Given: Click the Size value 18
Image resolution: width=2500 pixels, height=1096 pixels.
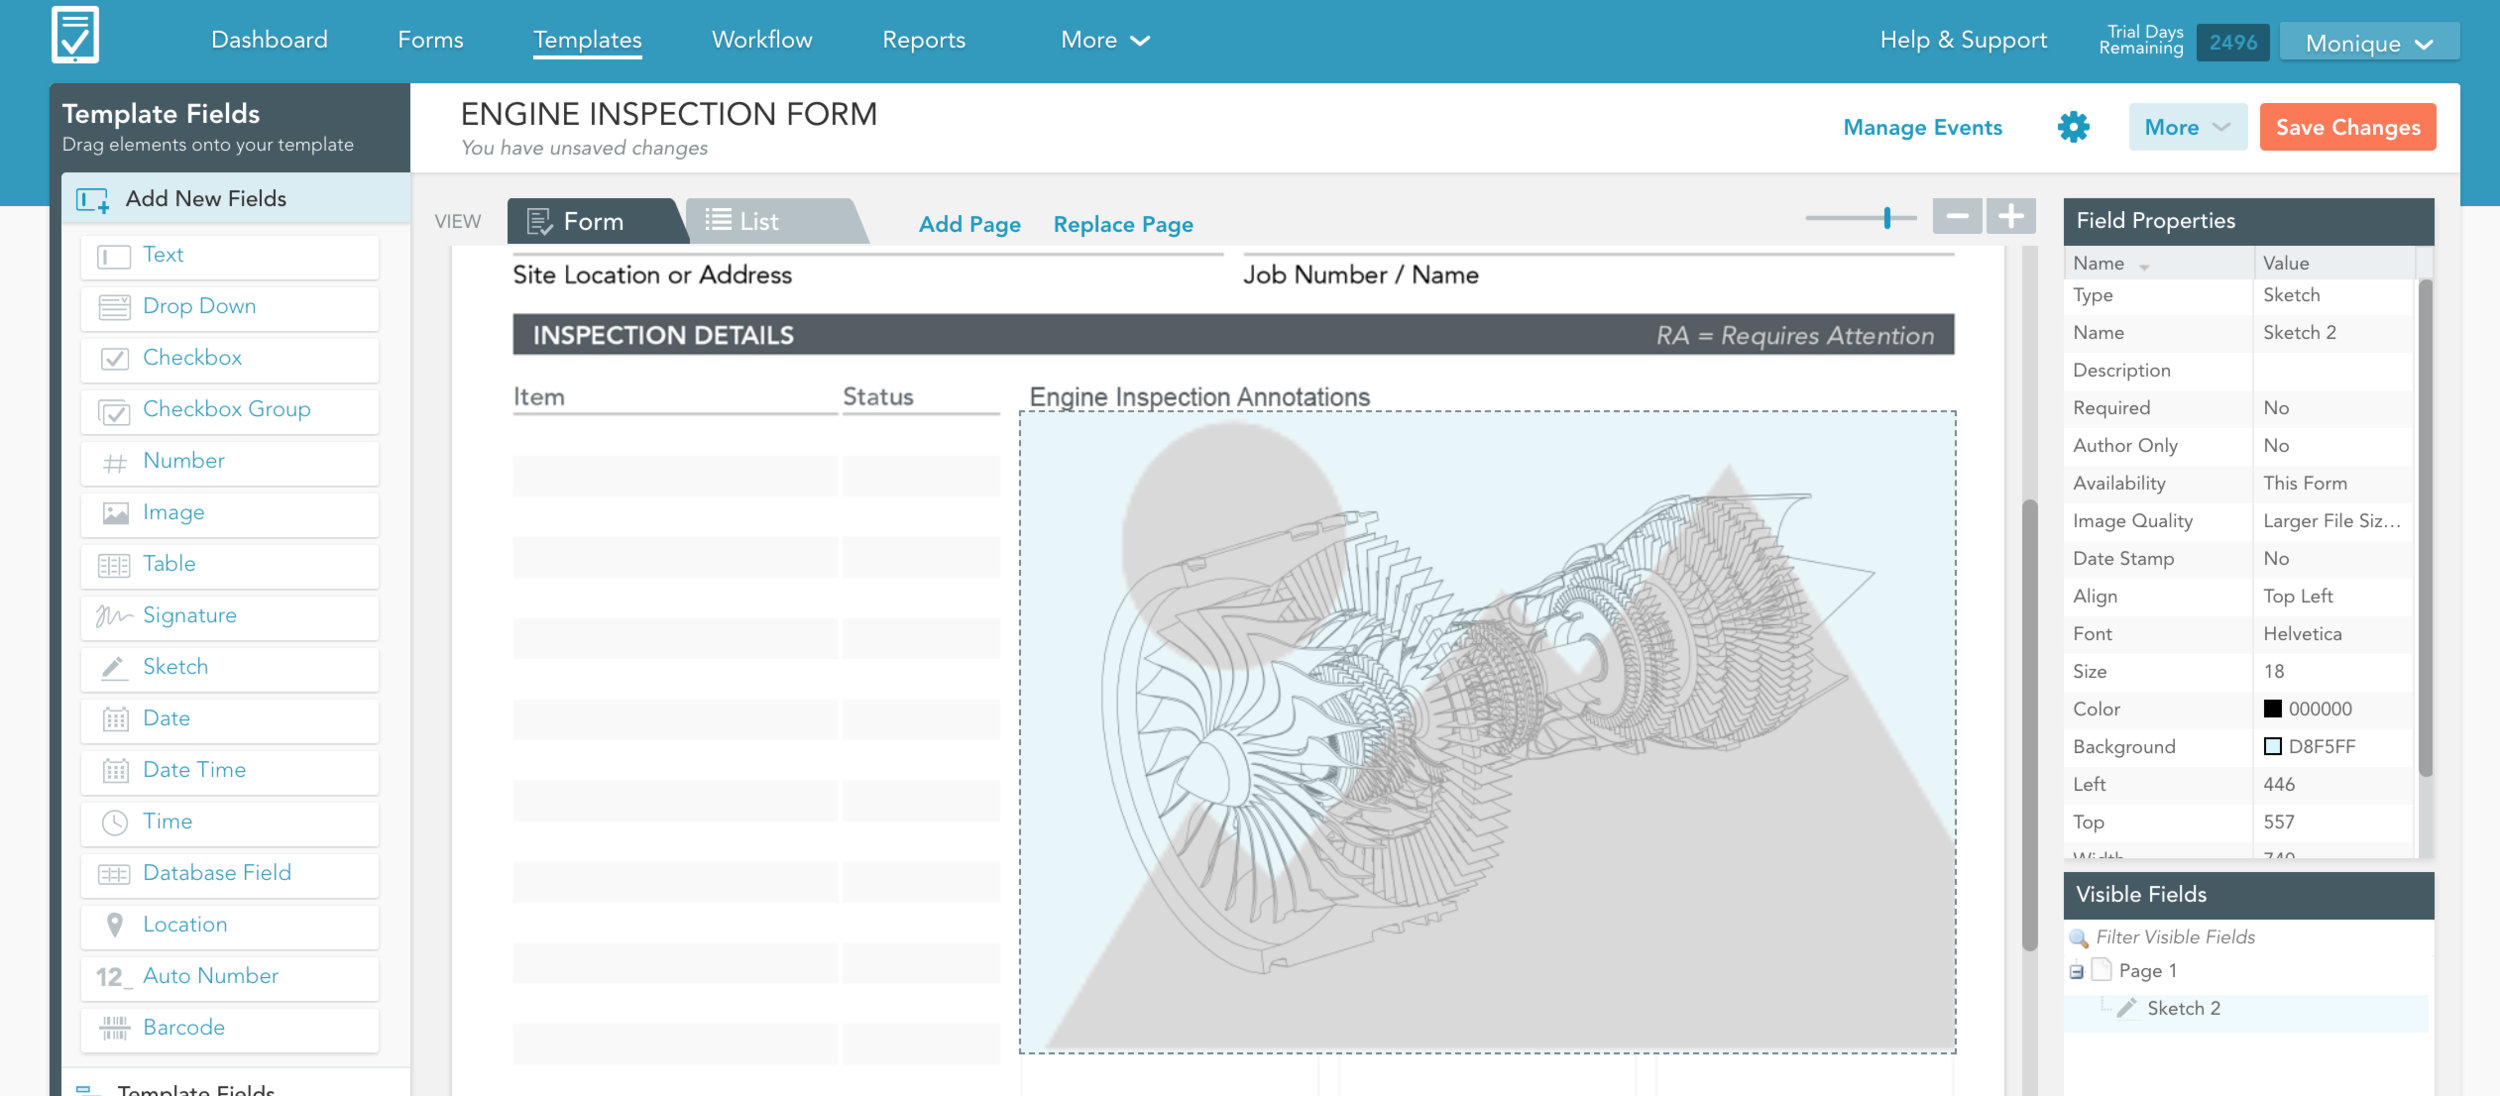Looking at the screenshot, I should pyautogui.click(x=2334, y=672).
